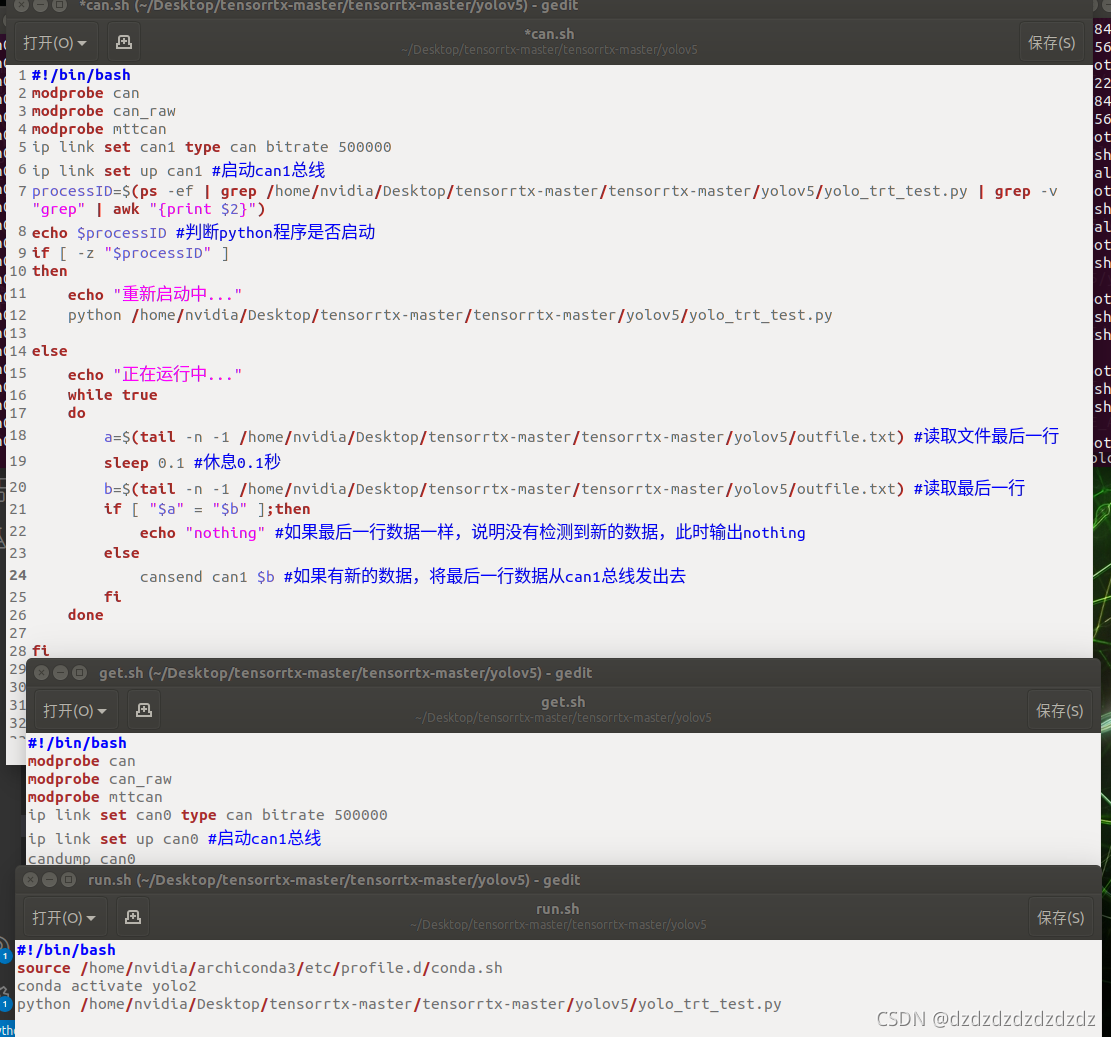Open the 打开(O) dropdown in run.sh window

(x=64, y=917)
